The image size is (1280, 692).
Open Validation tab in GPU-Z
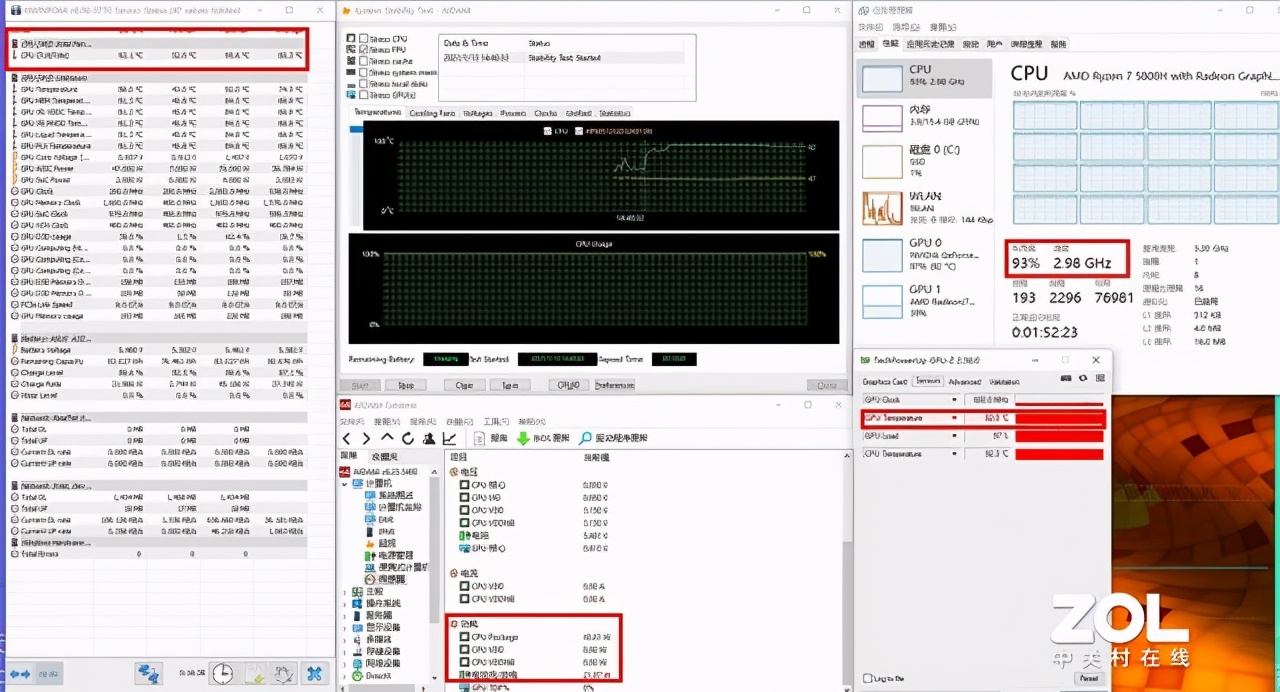tap(1003, 381)
